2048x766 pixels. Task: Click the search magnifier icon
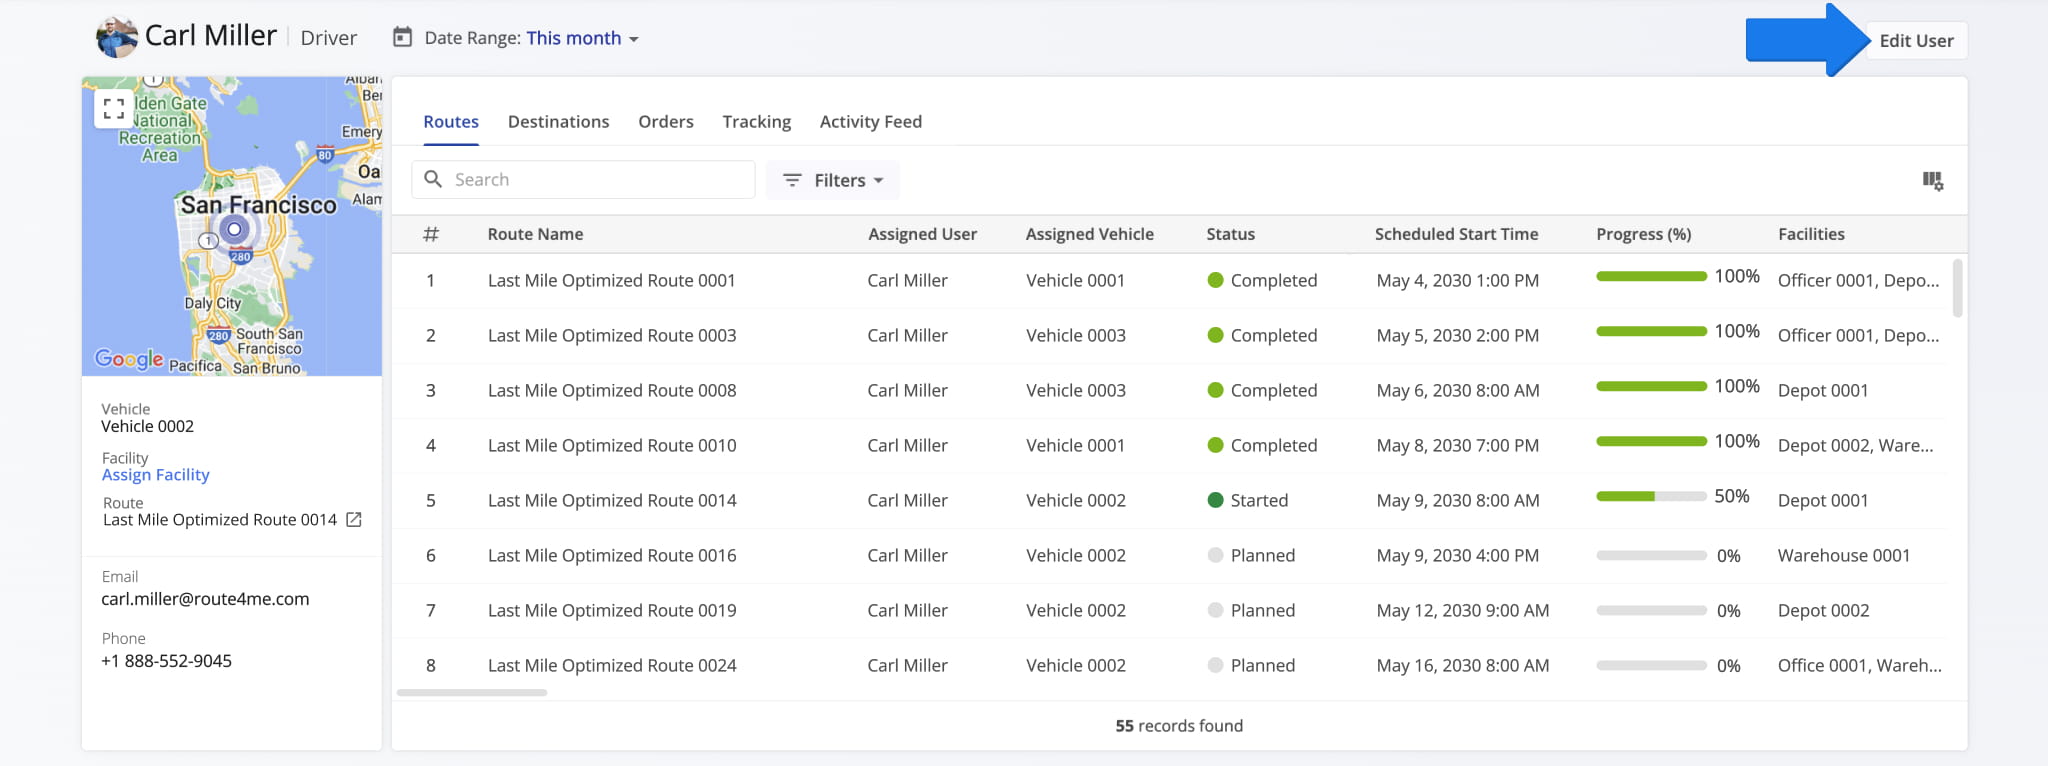click(x=433, y=179)
